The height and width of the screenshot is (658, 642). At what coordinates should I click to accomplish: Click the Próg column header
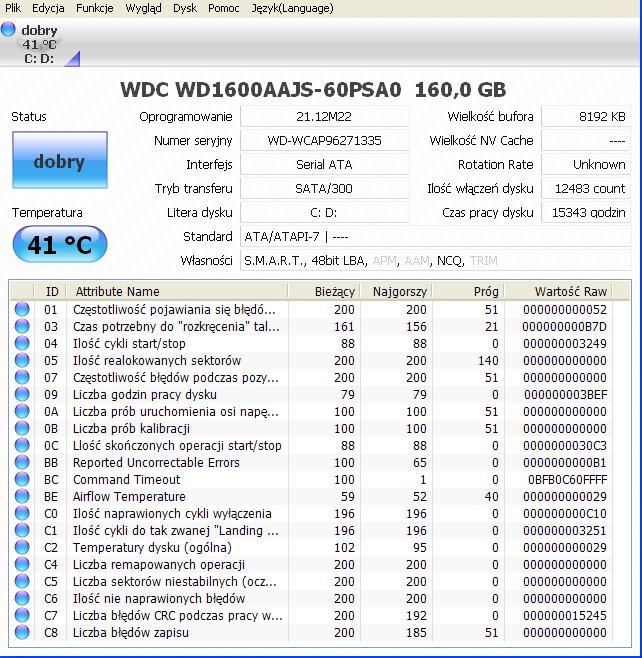468,291
